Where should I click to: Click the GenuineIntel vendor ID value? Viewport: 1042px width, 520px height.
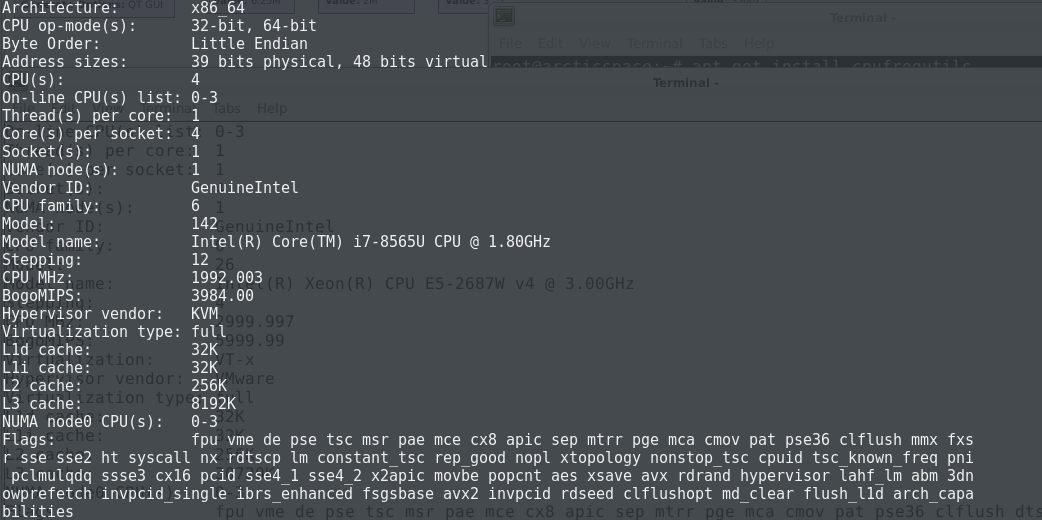(245, 188)
